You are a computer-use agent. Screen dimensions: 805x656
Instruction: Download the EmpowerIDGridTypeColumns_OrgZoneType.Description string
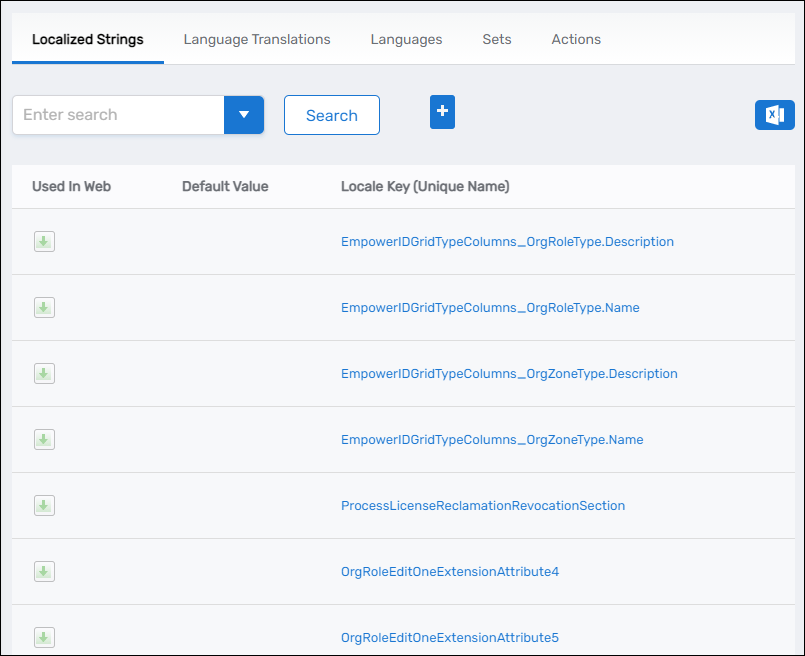point(44,373)
